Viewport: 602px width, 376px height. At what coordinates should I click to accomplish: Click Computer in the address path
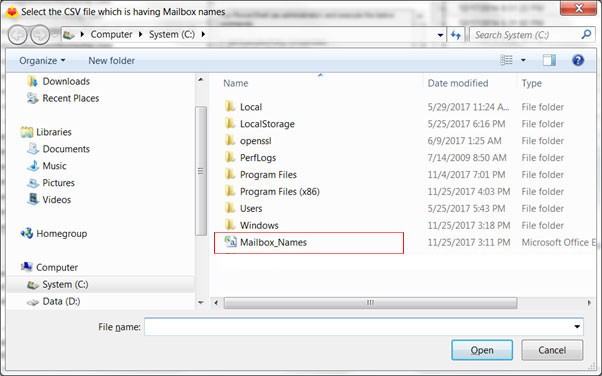tap(111, 34)
